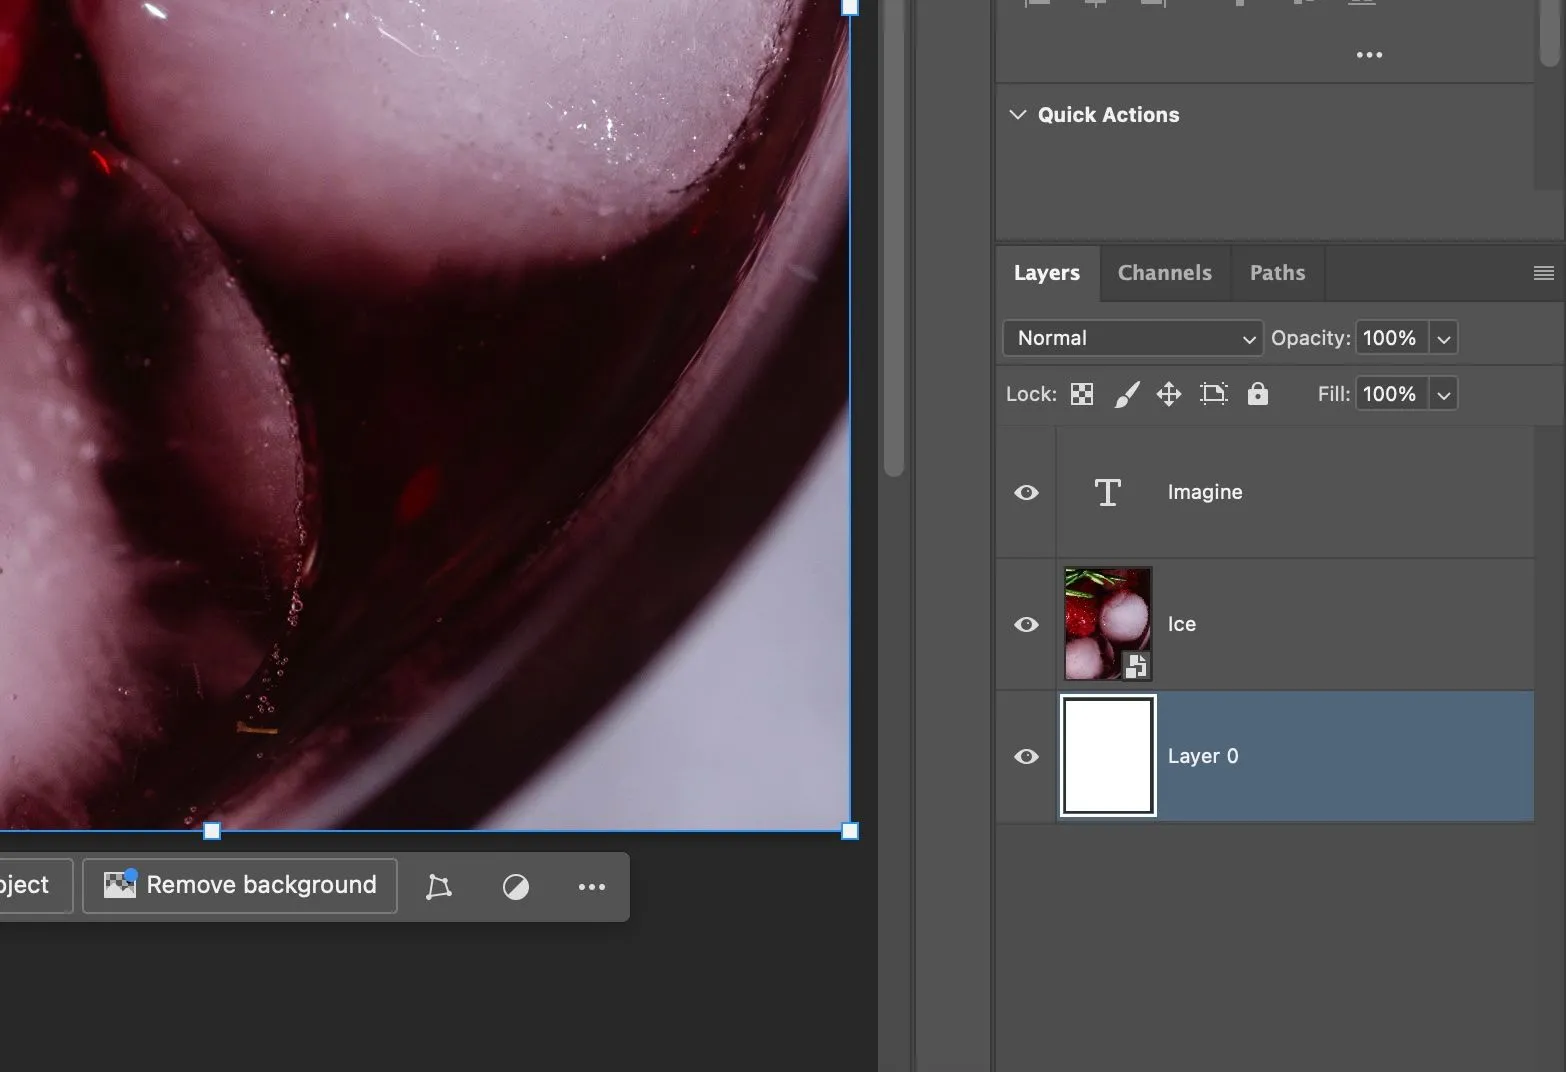Collapse the Quick Actions section
Image resolution: width=1566 pixels, height=1072 pixels.
(1017, 114)
